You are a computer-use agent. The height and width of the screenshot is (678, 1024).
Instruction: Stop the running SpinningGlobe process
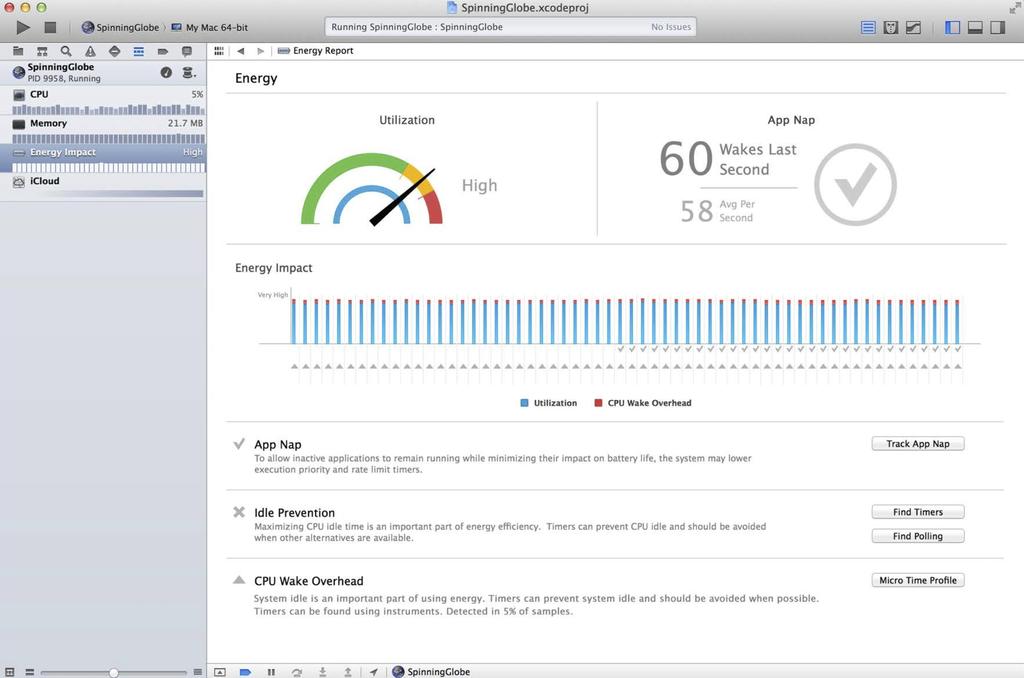[50, 27]
